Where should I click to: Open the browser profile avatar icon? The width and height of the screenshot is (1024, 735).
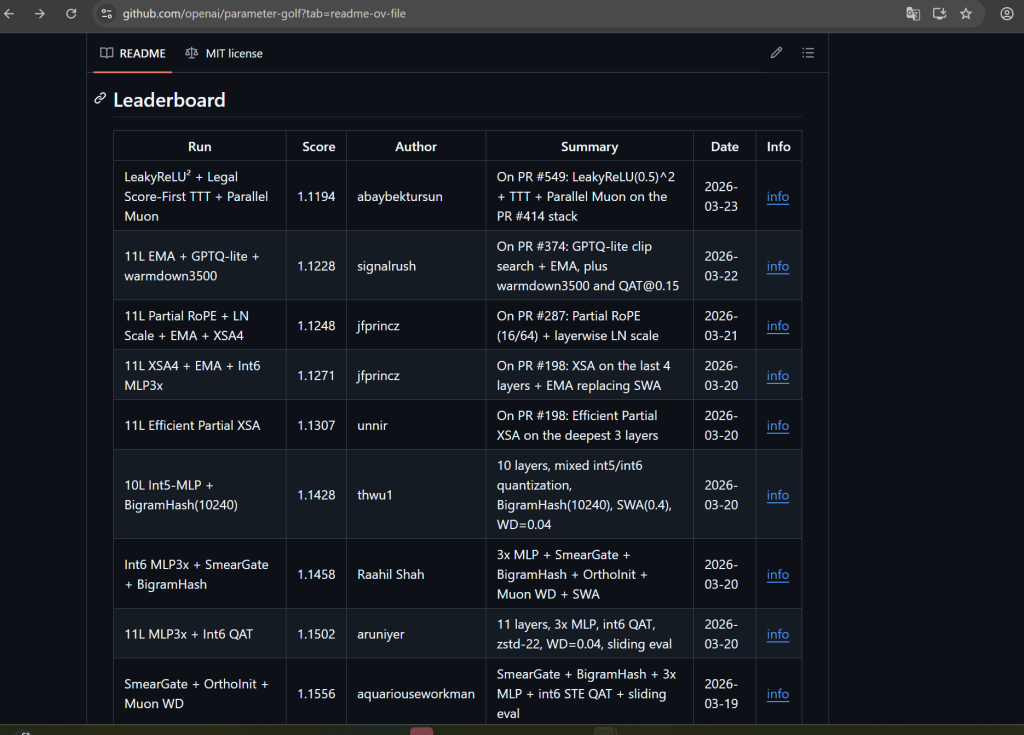pyautogui.click(x=1006, y=14)
